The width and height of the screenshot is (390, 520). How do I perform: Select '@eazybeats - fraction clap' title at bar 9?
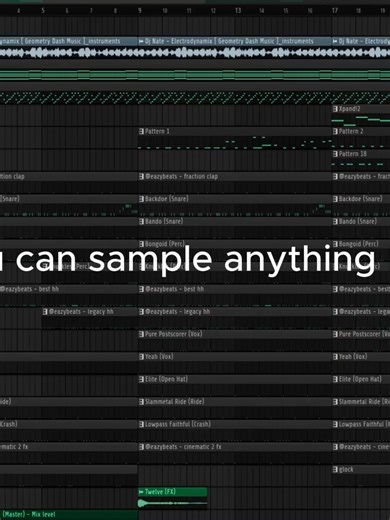click(181, 176)
